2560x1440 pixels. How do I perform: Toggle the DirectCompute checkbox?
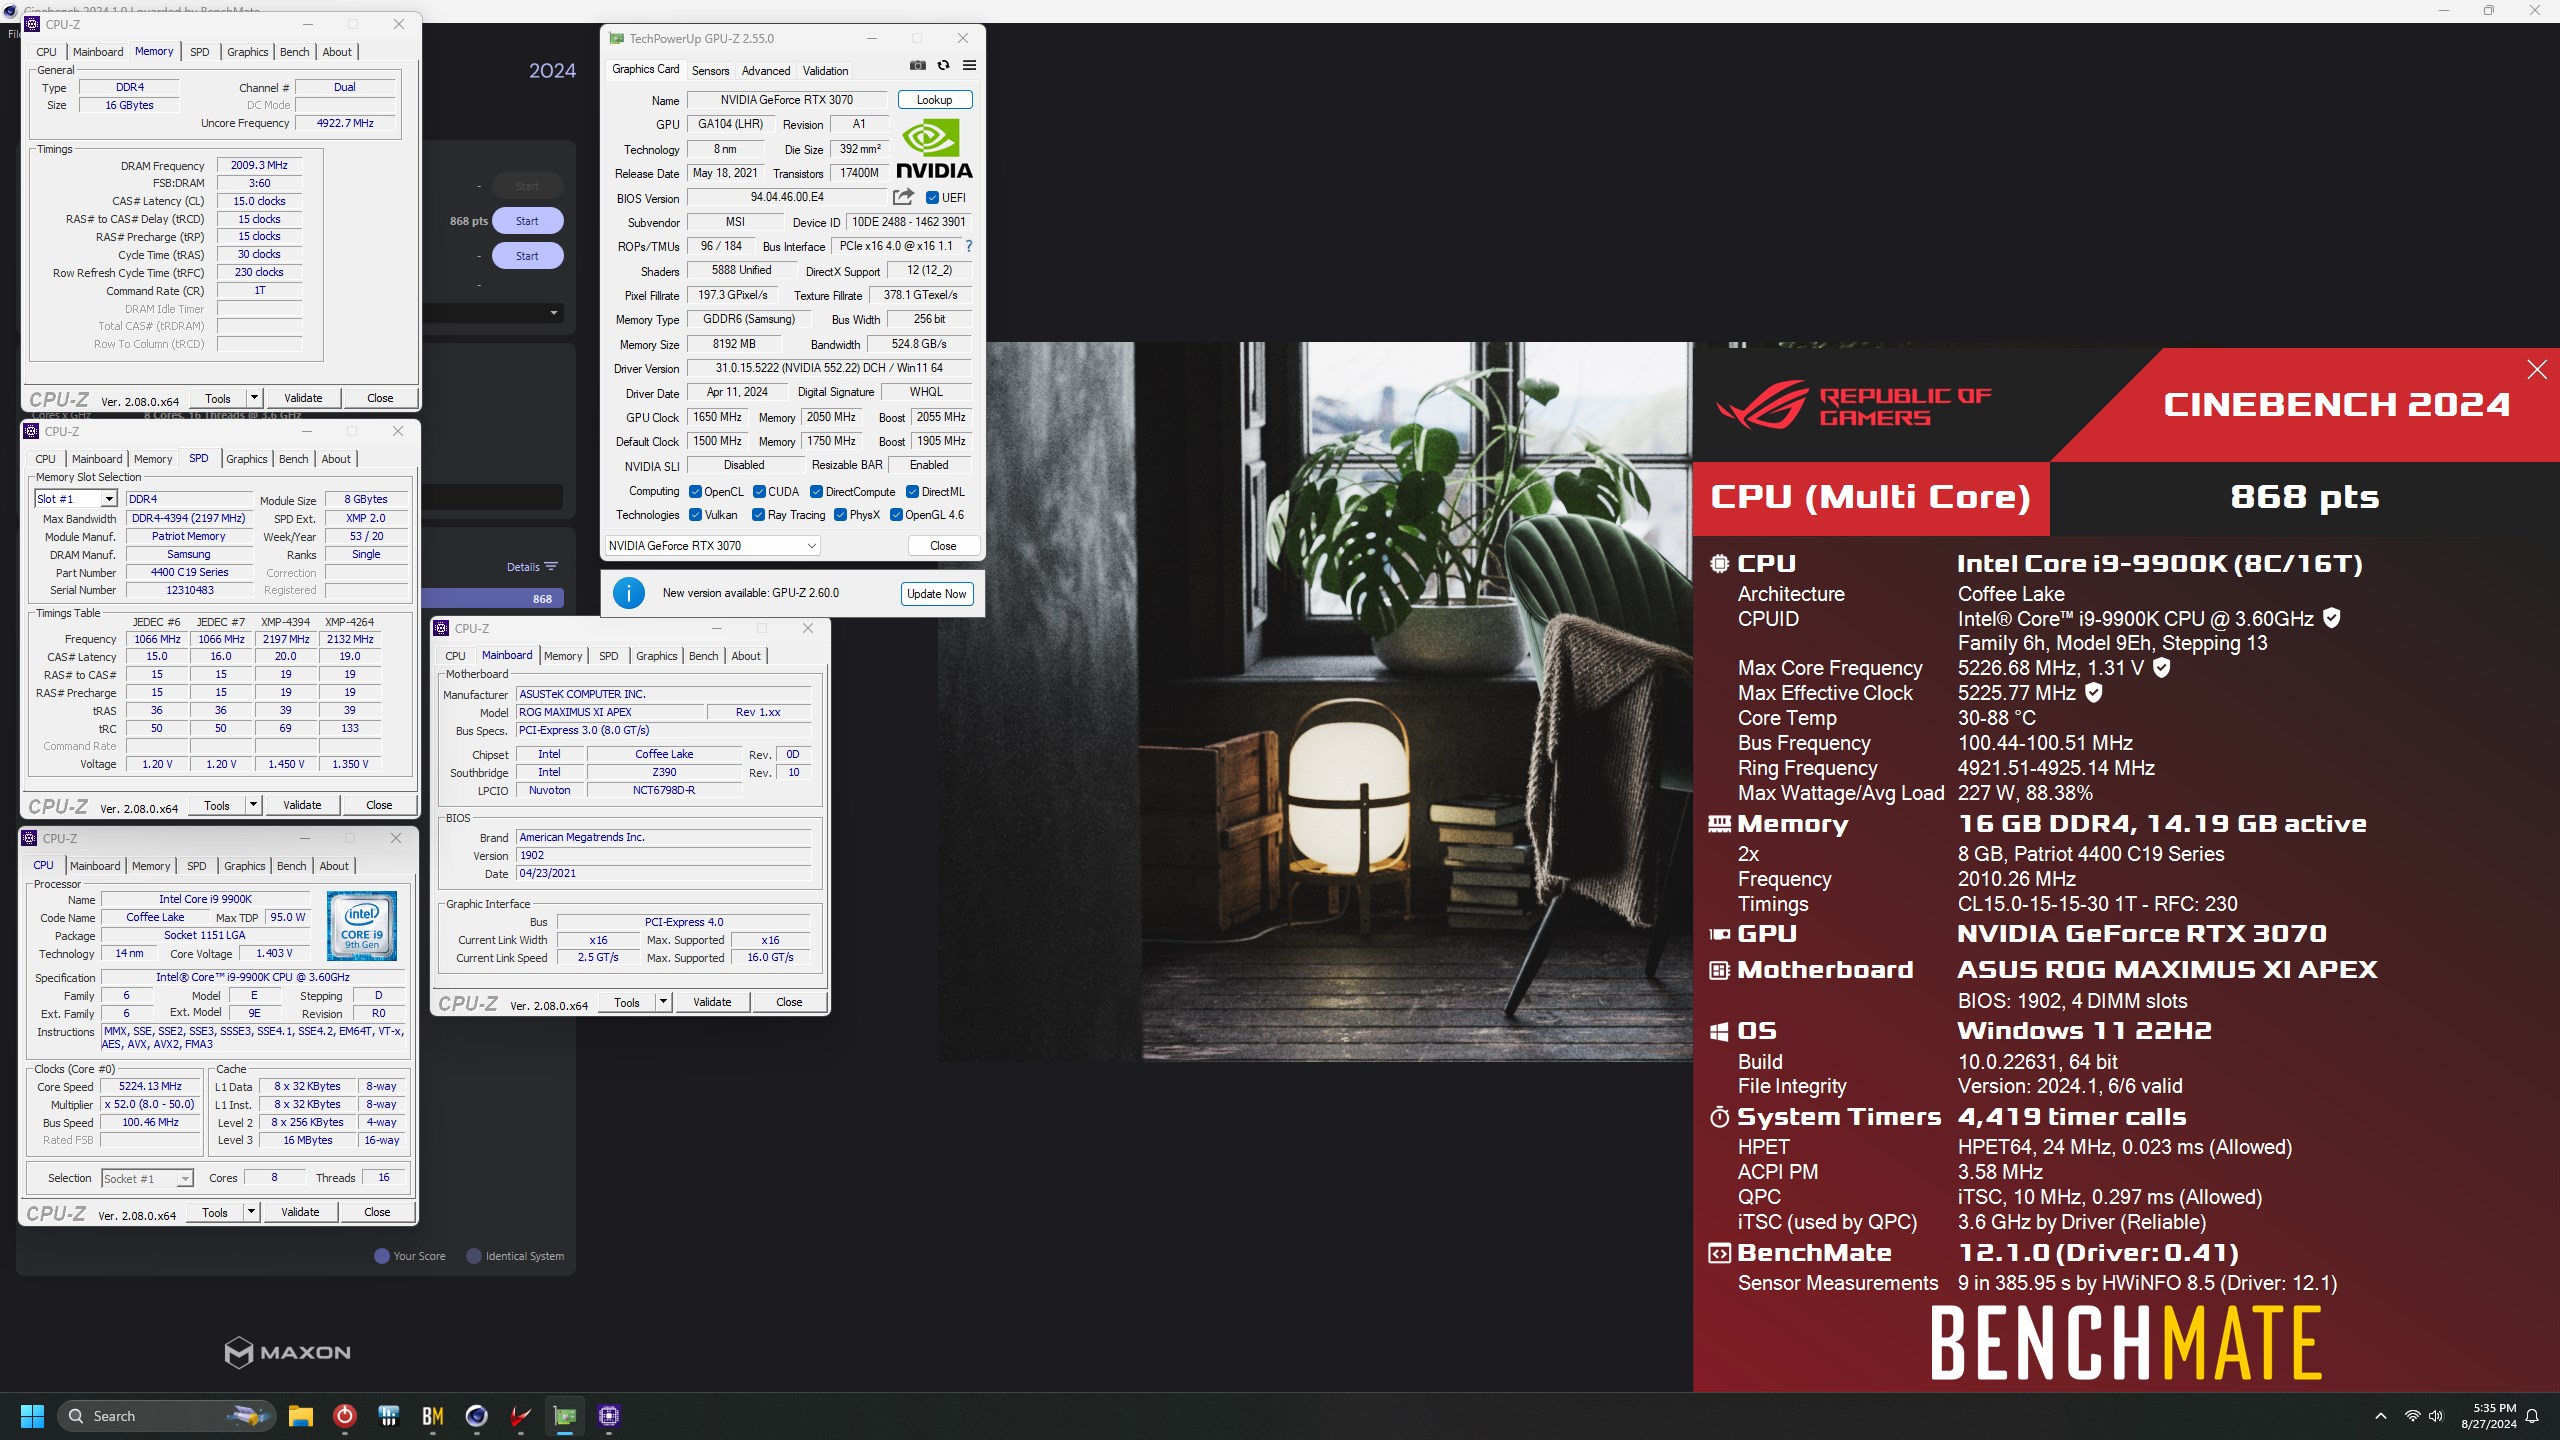816,492
